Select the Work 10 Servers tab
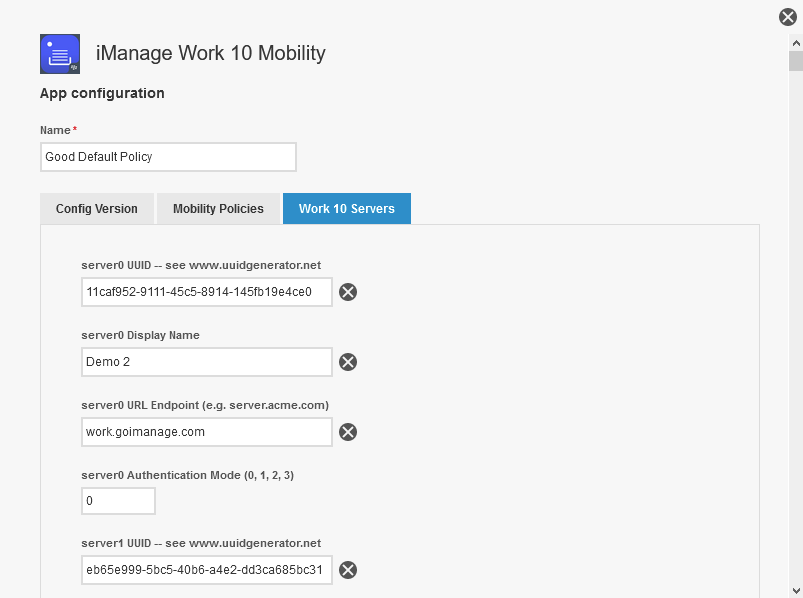The image size is (803, 598). click(347, 209)
